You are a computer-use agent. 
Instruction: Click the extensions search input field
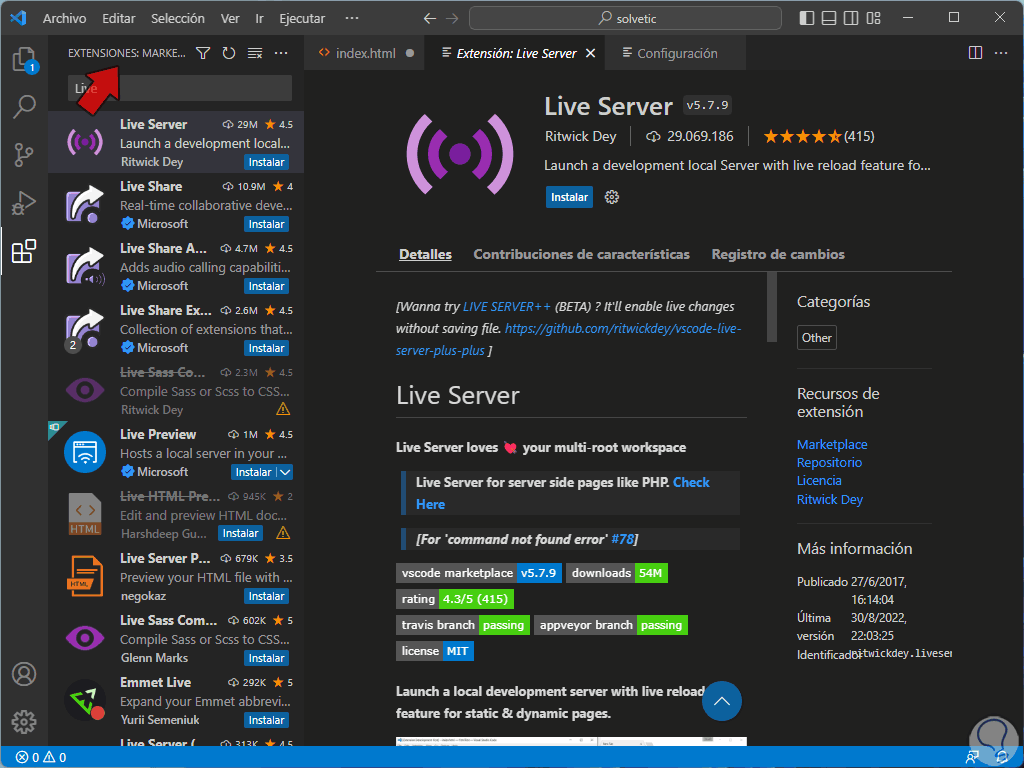tap(180, 88)
